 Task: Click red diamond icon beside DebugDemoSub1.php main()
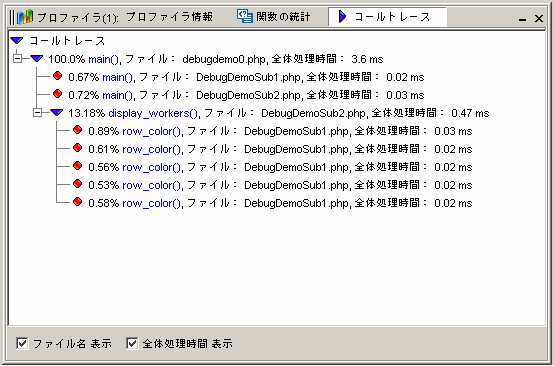57,76
